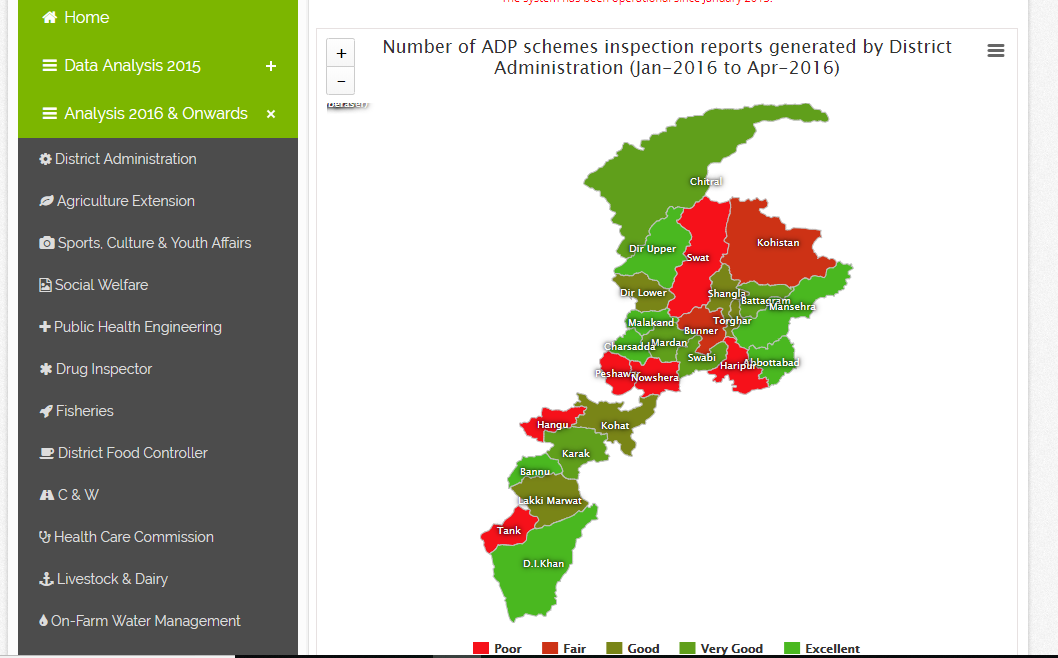Open the Health Care Commission menu item
The image size is (1058, 658).
coord(133,537)
